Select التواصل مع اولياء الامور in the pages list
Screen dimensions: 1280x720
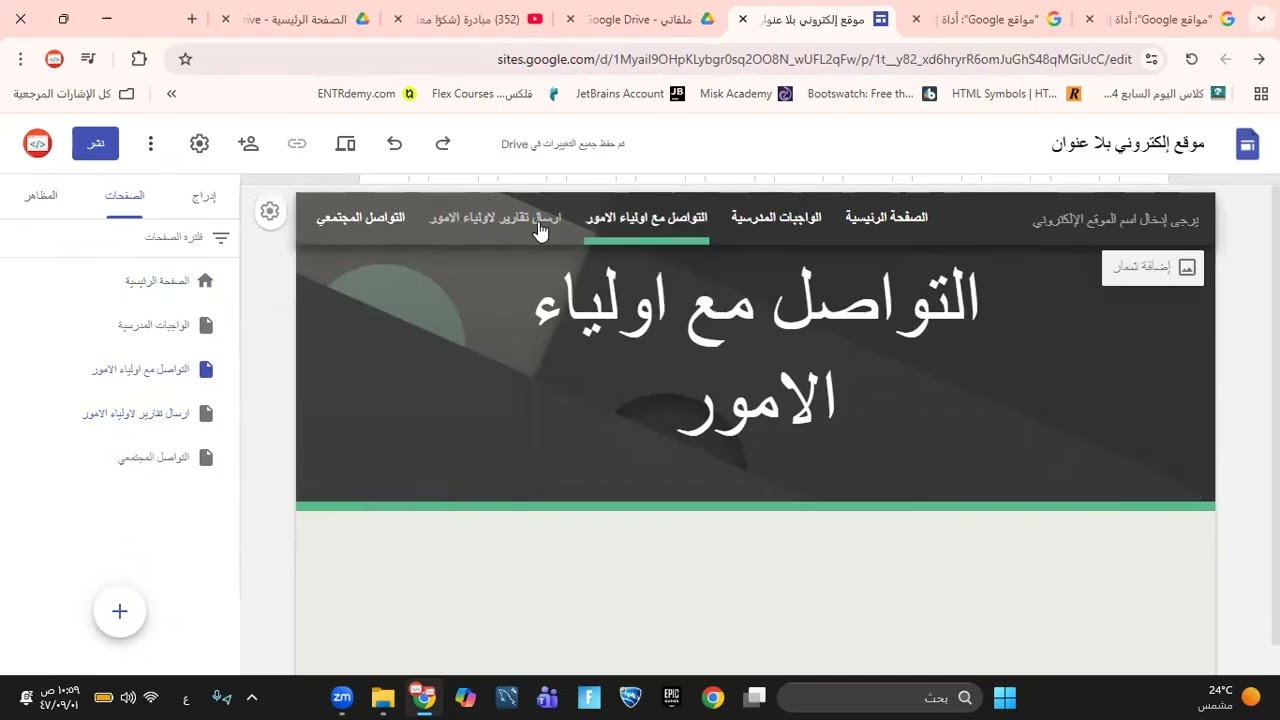[x=141, y=369]
